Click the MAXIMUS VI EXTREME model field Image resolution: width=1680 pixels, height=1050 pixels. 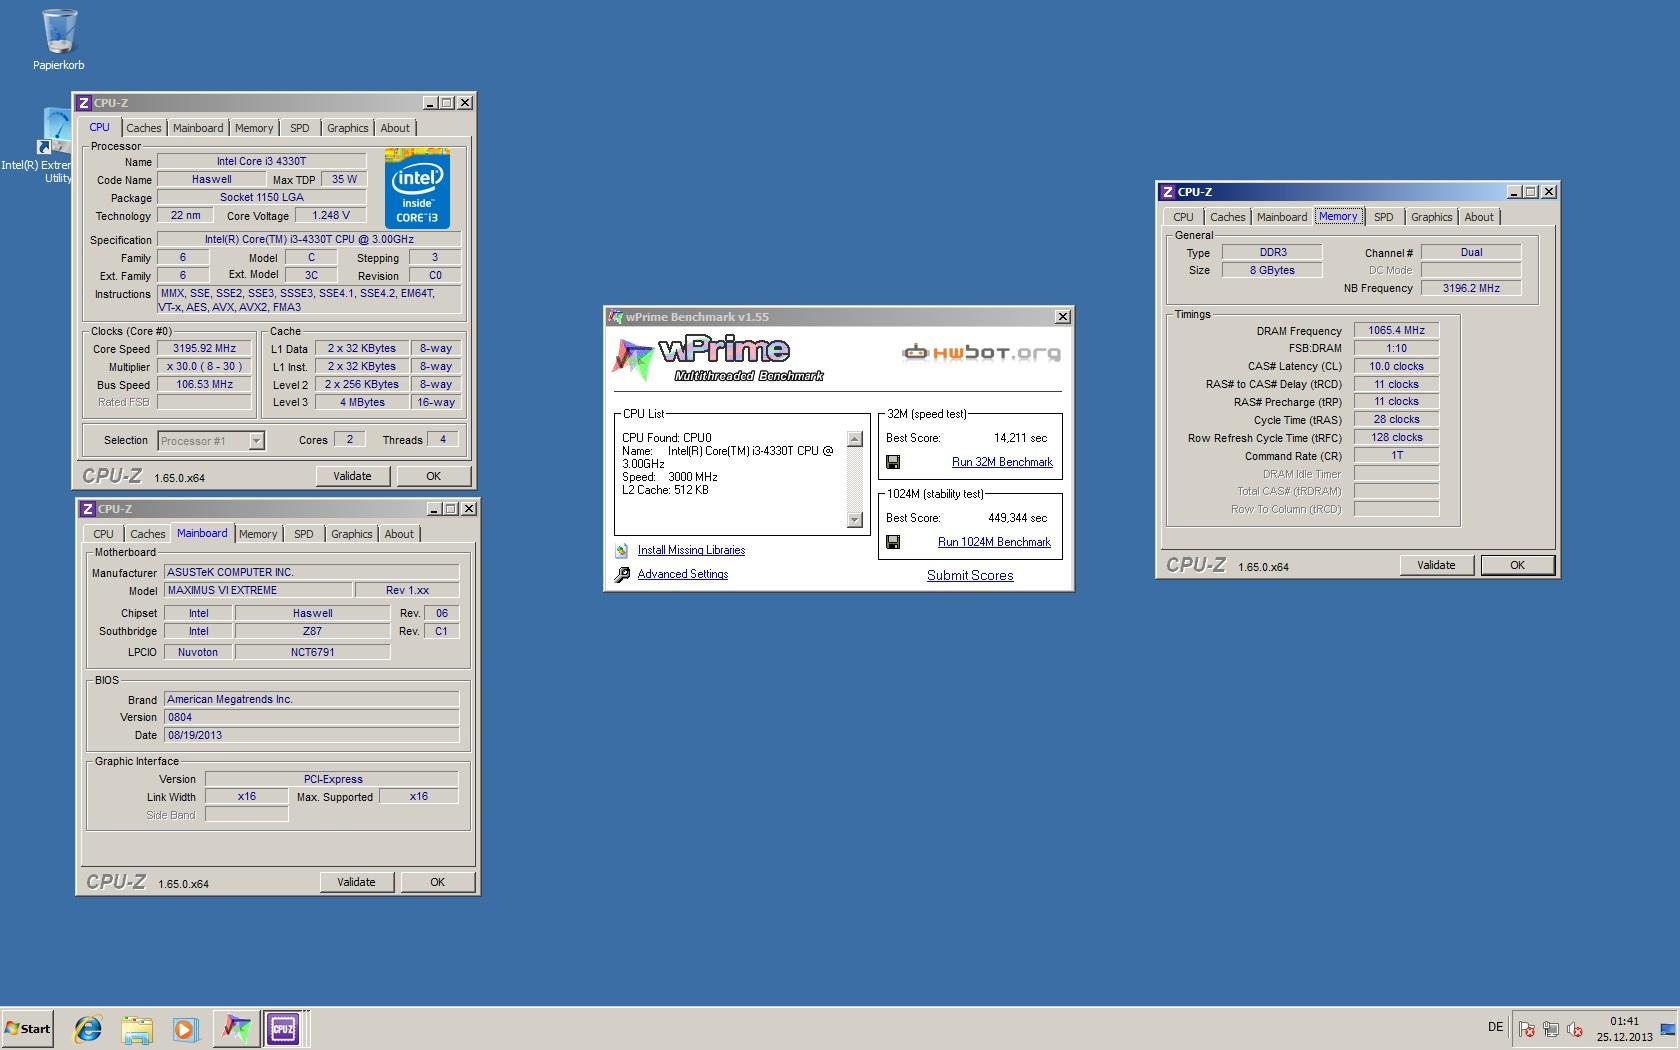pos(257,590)
